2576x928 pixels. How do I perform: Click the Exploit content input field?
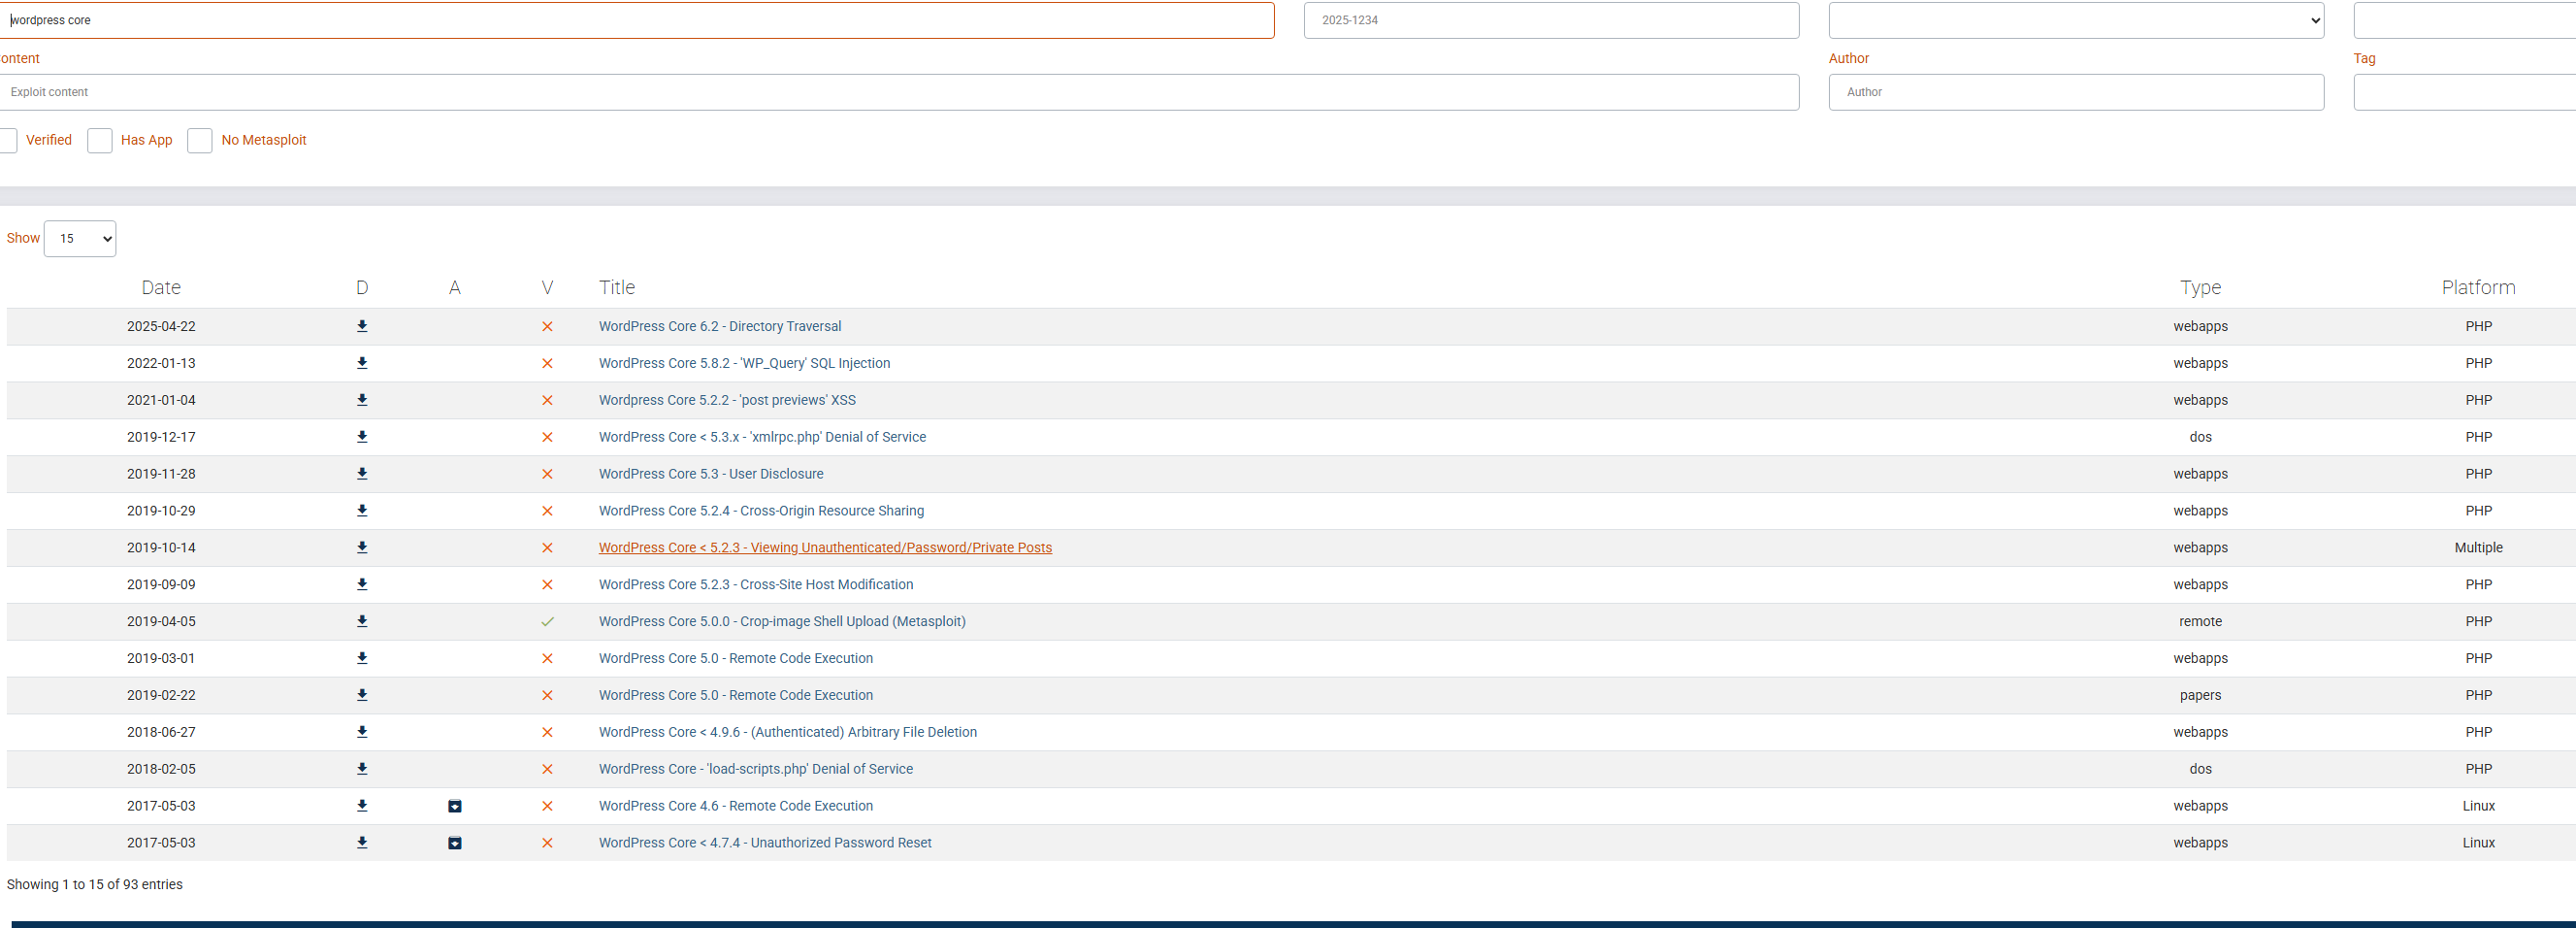(898, 92)
